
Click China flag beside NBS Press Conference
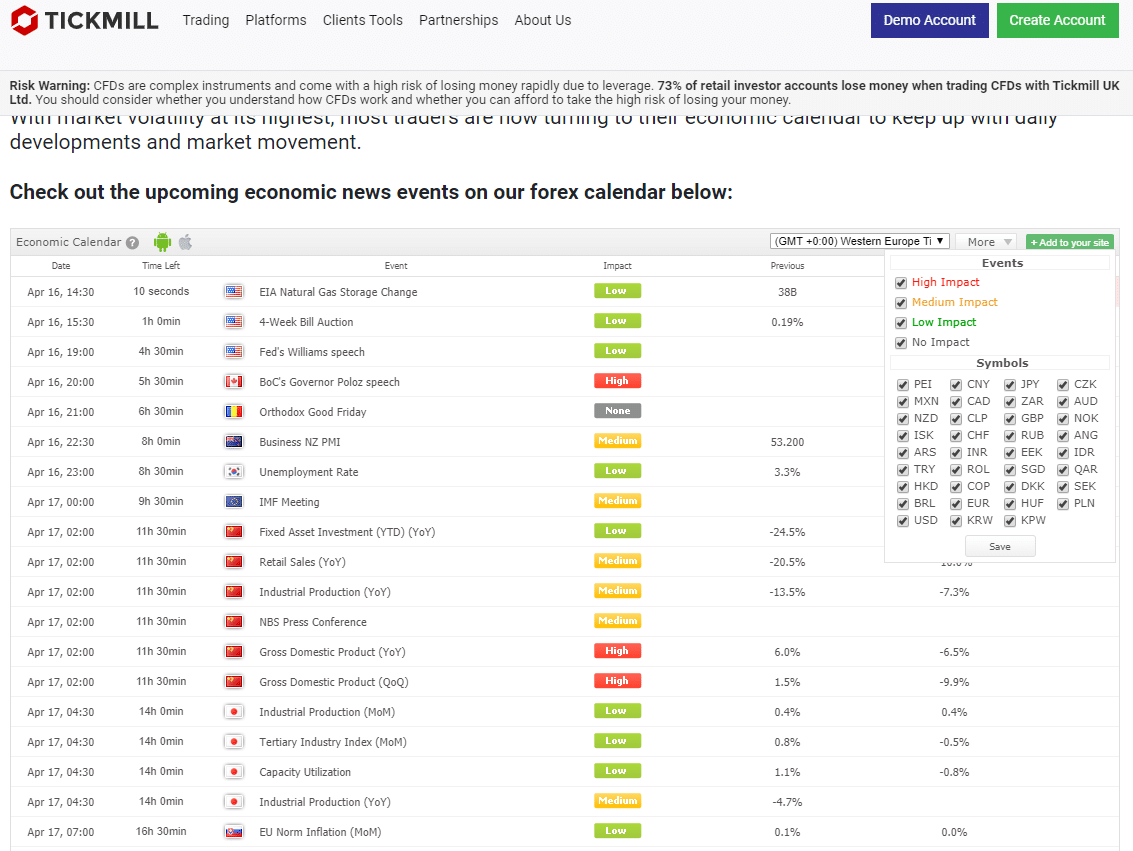click(233, 621)
